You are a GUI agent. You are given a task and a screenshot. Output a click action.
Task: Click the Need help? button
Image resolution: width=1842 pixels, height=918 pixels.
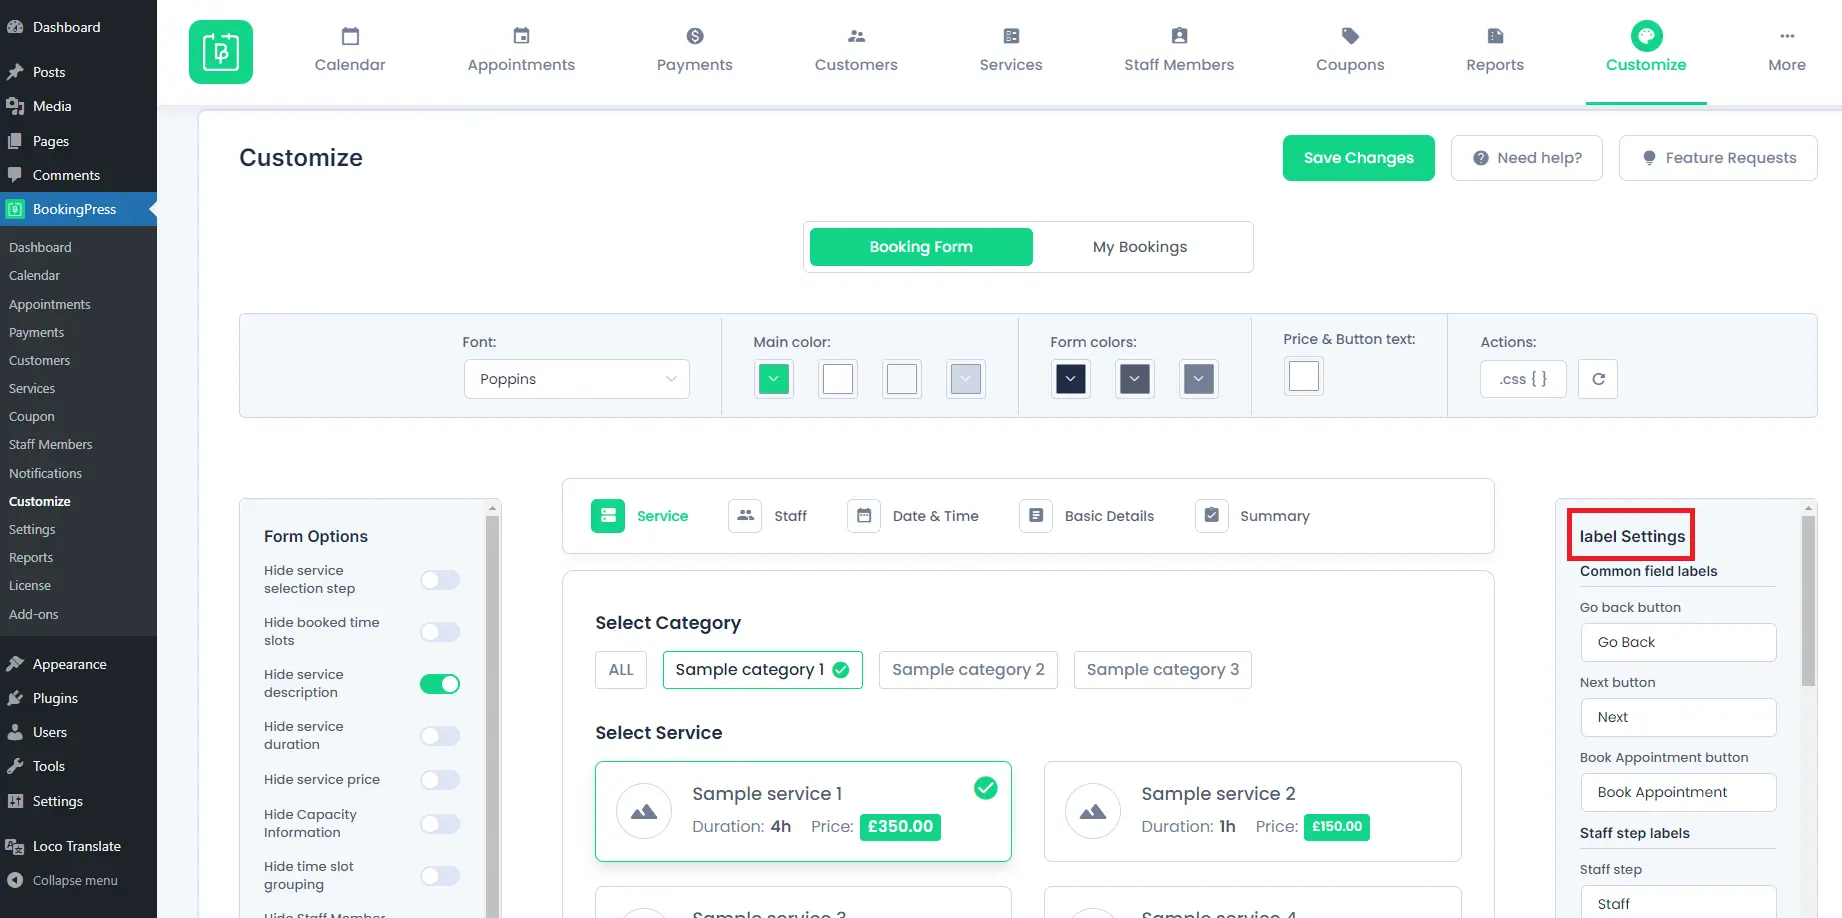click(1527, 158)
